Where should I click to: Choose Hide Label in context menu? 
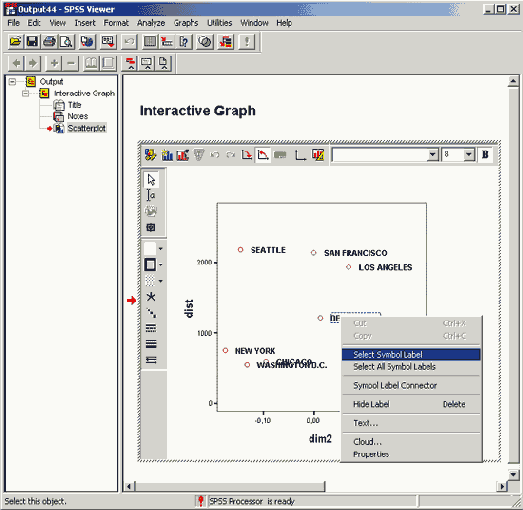pos(411,404)
